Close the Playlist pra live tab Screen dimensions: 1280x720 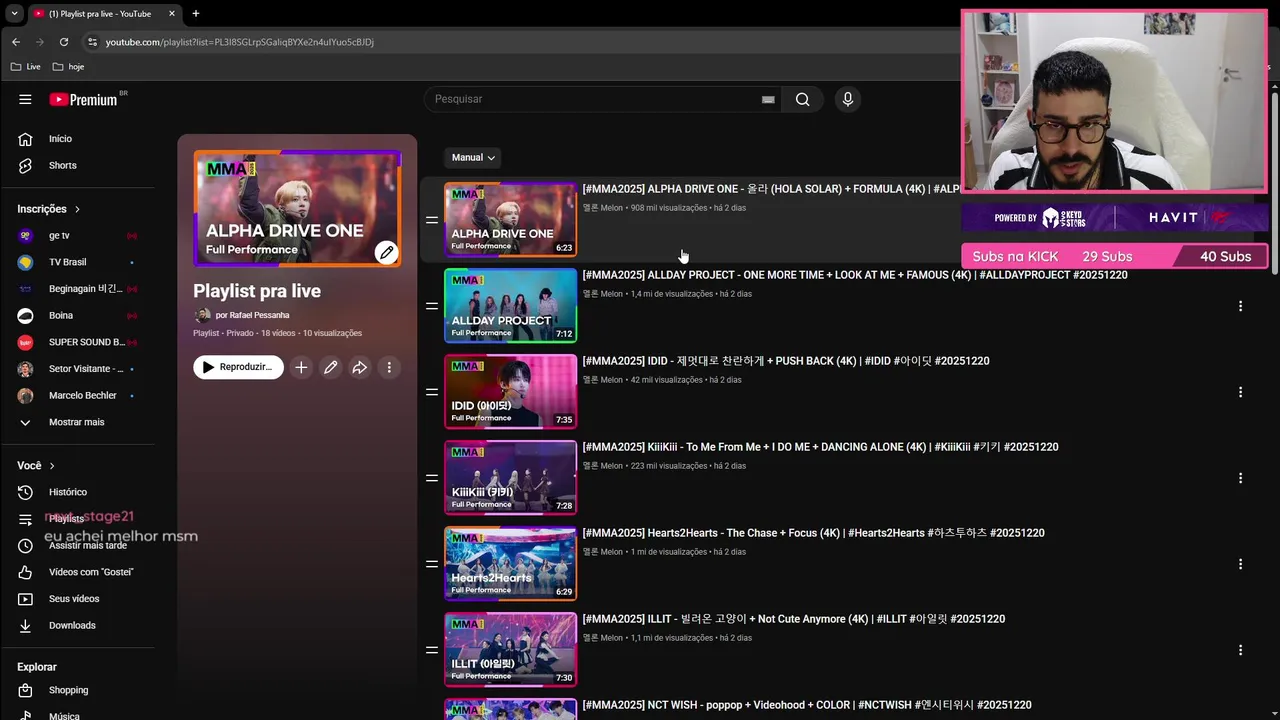(x=172, y=14)
